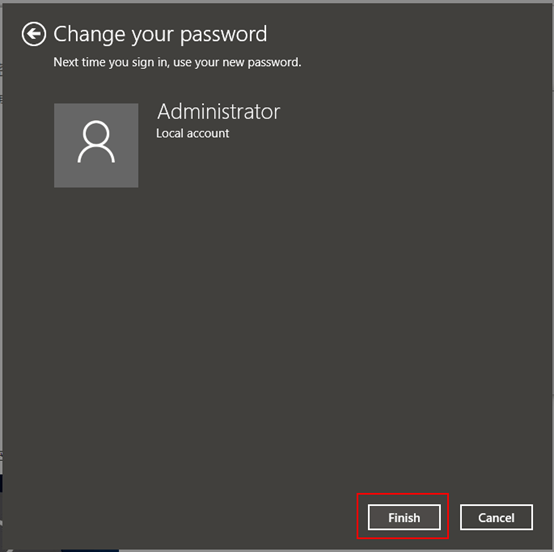Click the "Change your password" heading

pos(160,35)
